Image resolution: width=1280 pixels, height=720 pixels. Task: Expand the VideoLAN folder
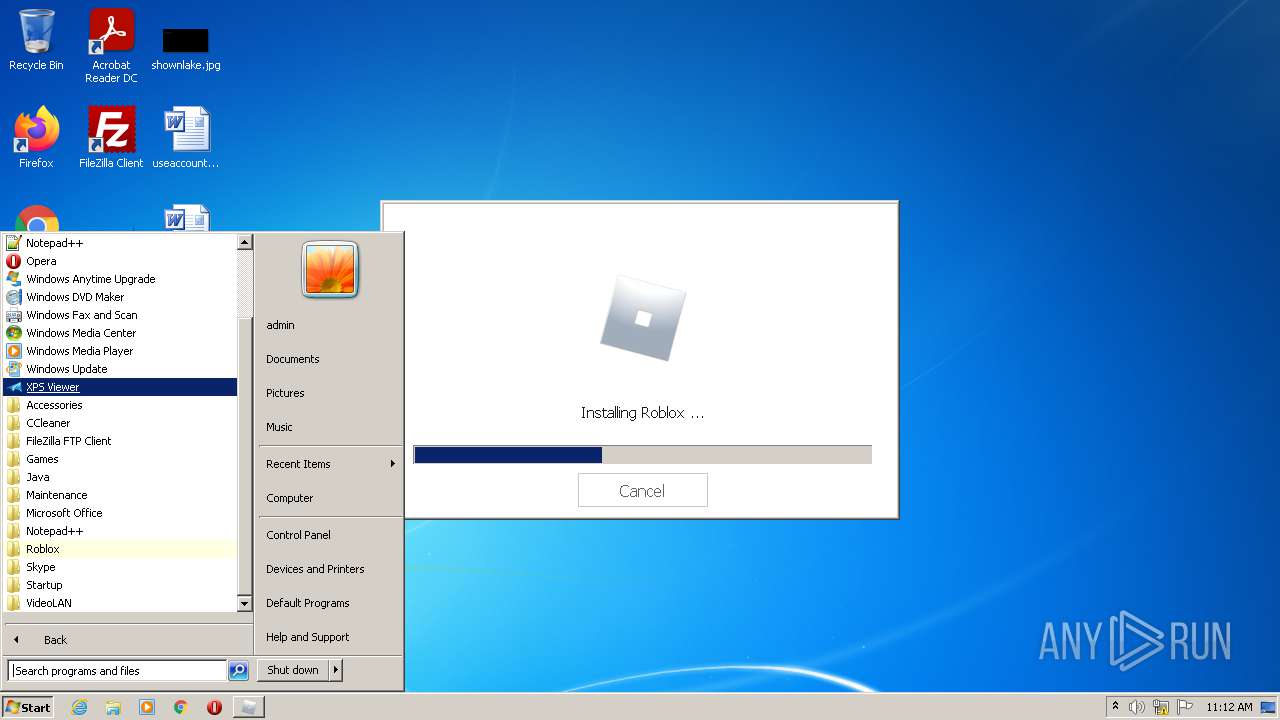point(120,603)
